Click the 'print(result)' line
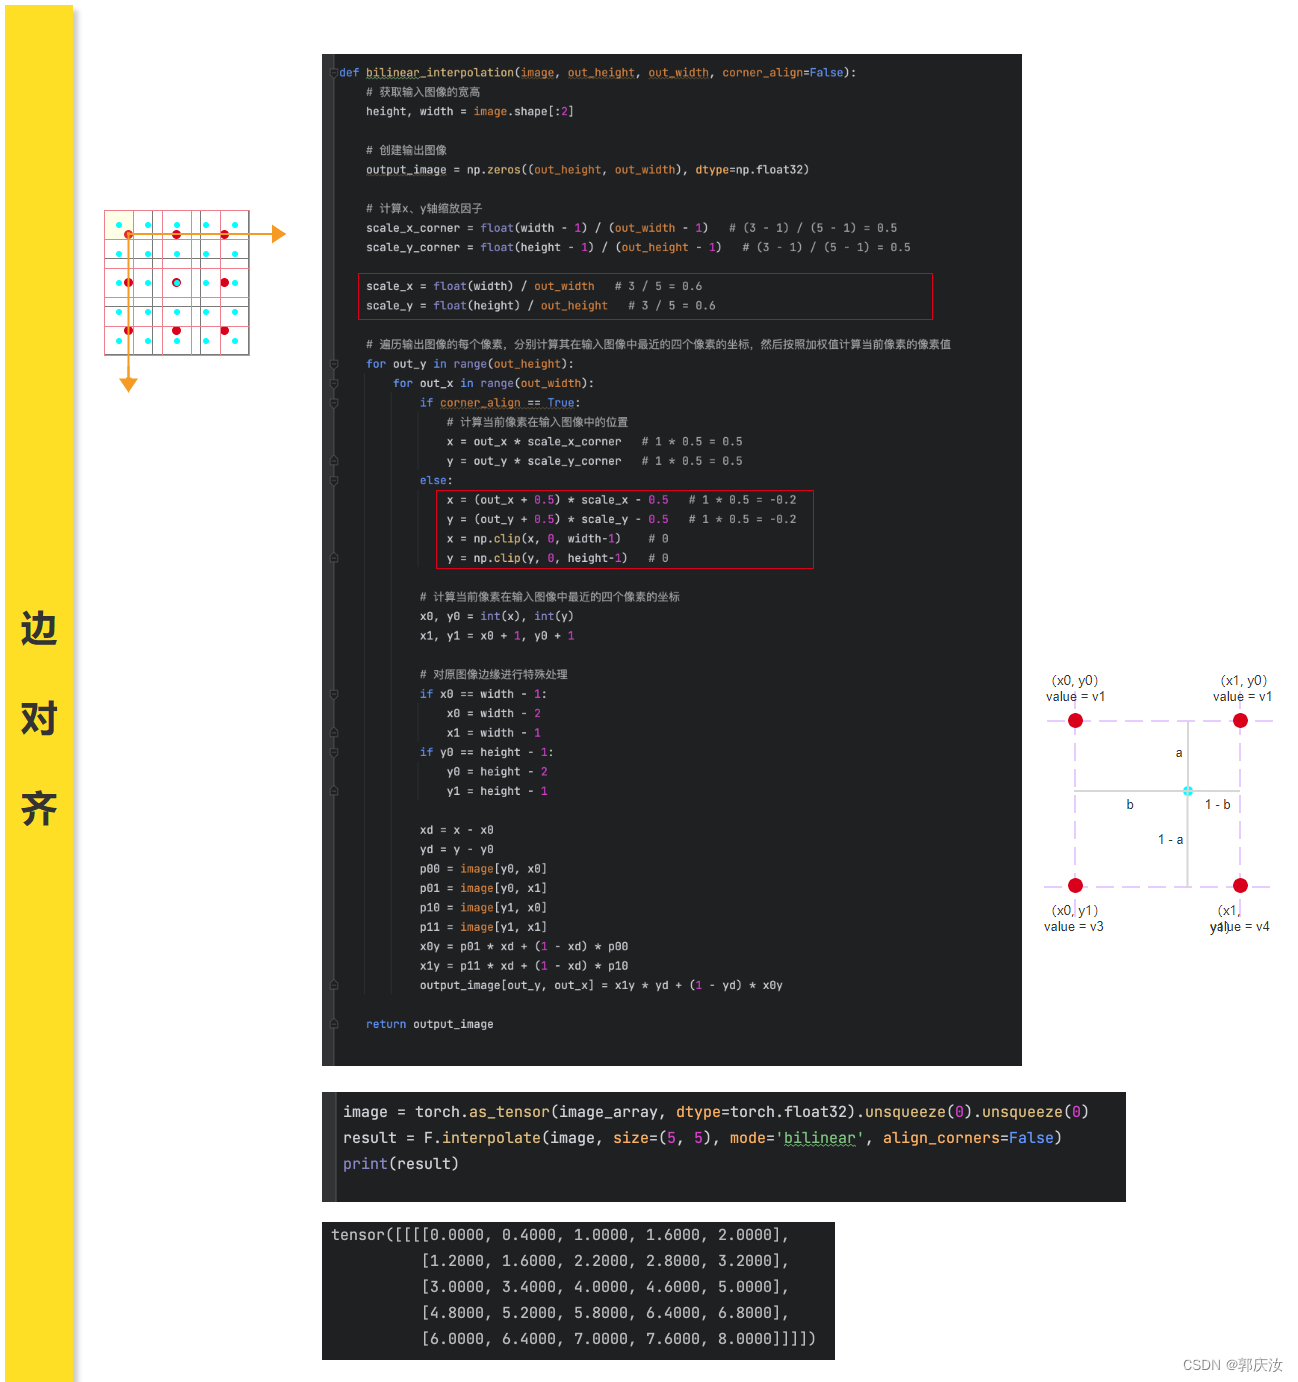 point(400,1164)
